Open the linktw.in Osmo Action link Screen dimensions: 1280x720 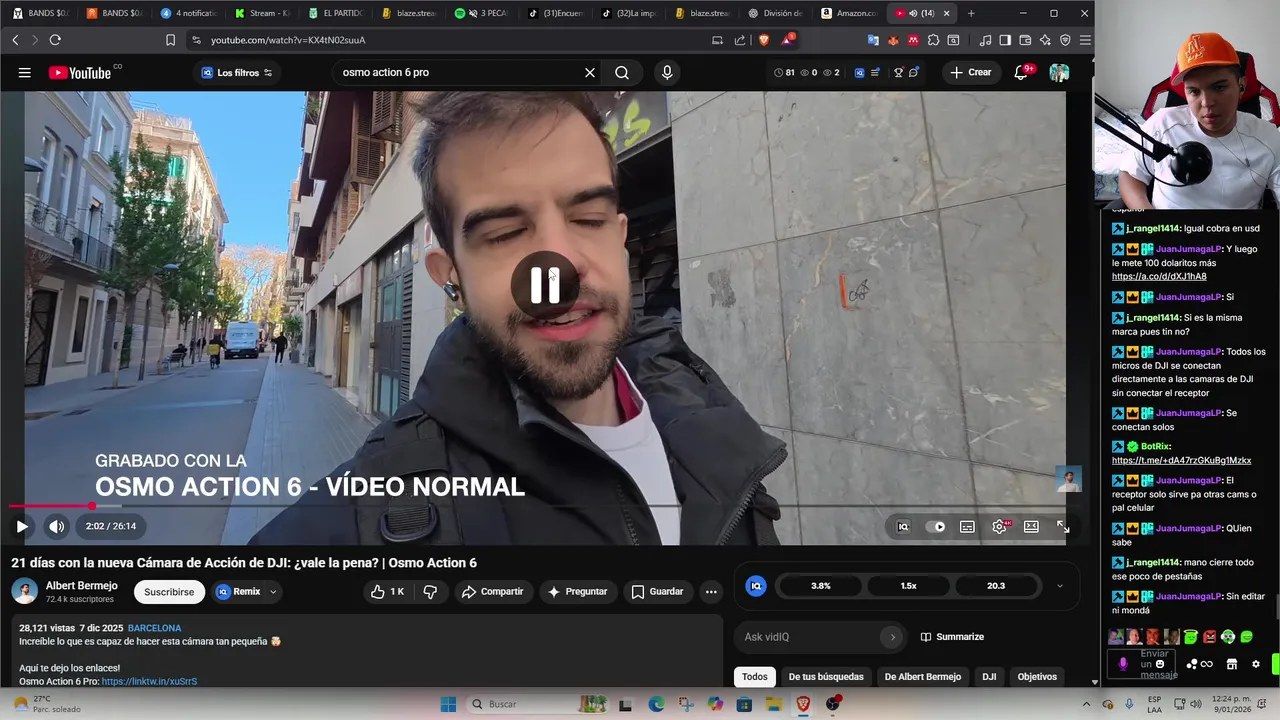149,681
